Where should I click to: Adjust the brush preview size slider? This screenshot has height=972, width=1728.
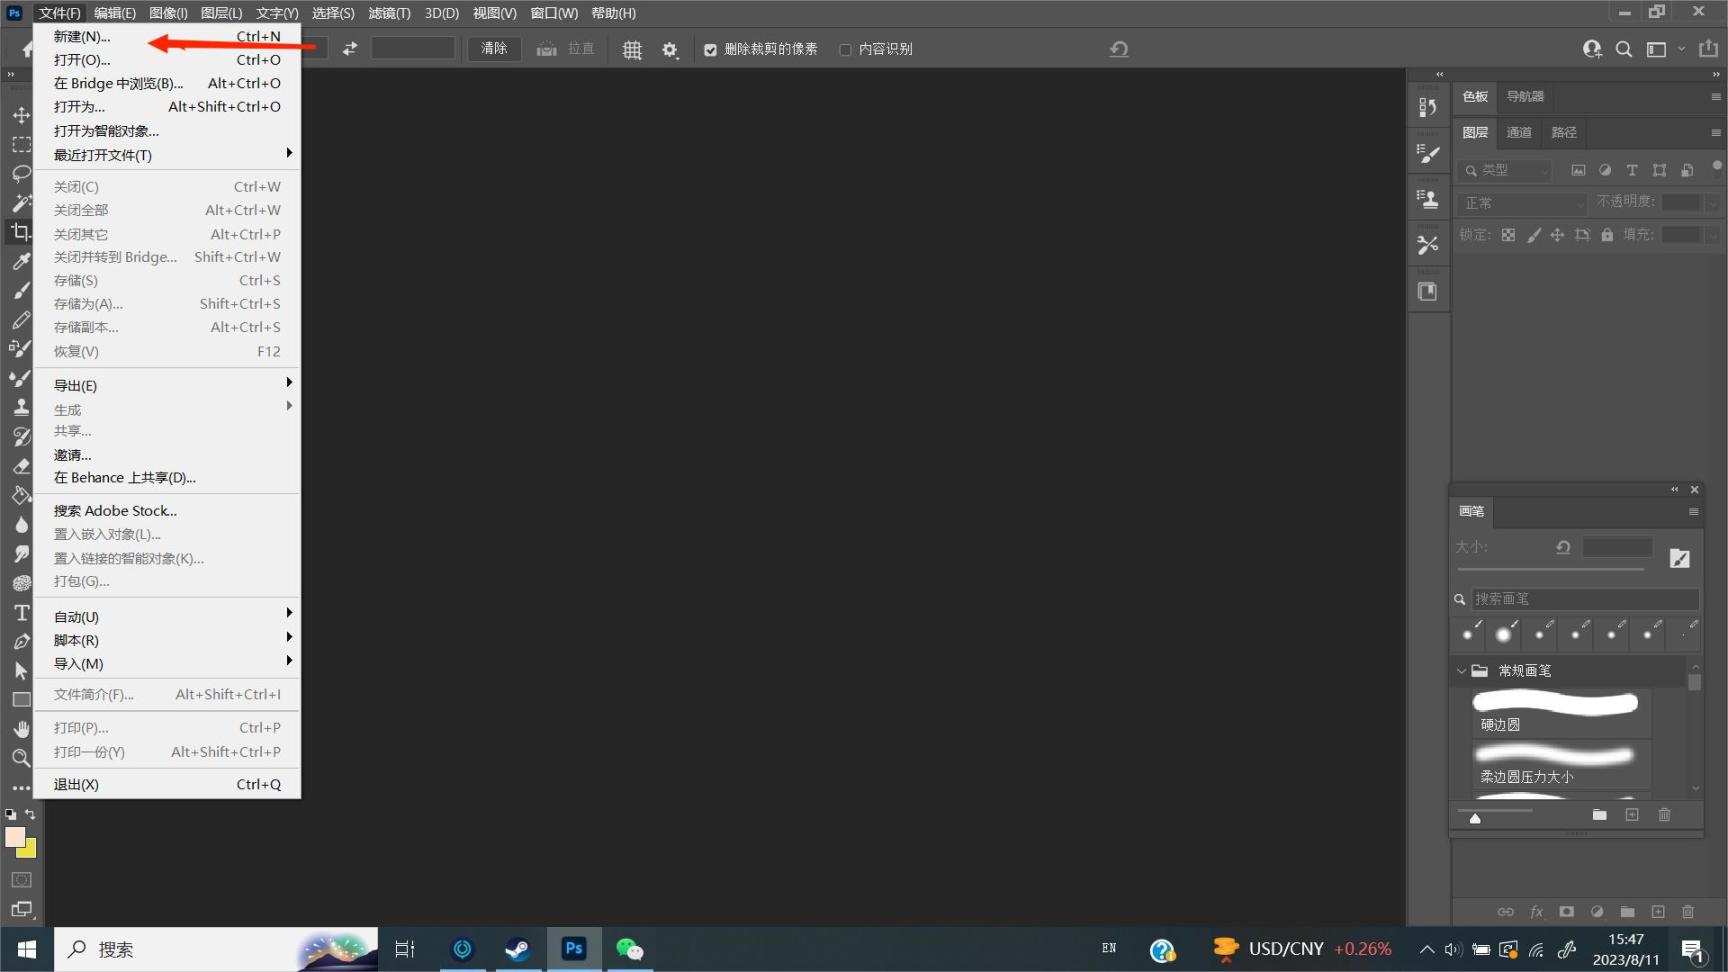pyautogui.click(x=1475, y=817)
